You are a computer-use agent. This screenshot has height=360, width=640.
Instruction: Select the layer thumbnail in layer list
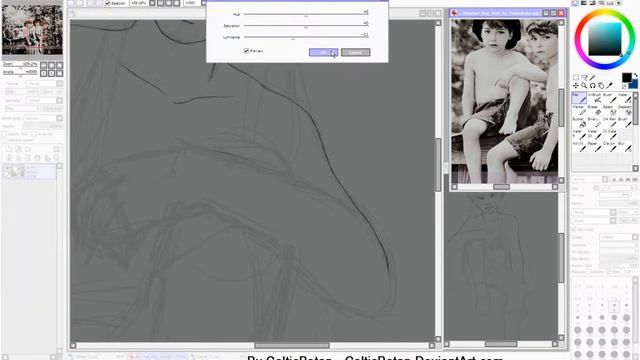coord(18,171)
